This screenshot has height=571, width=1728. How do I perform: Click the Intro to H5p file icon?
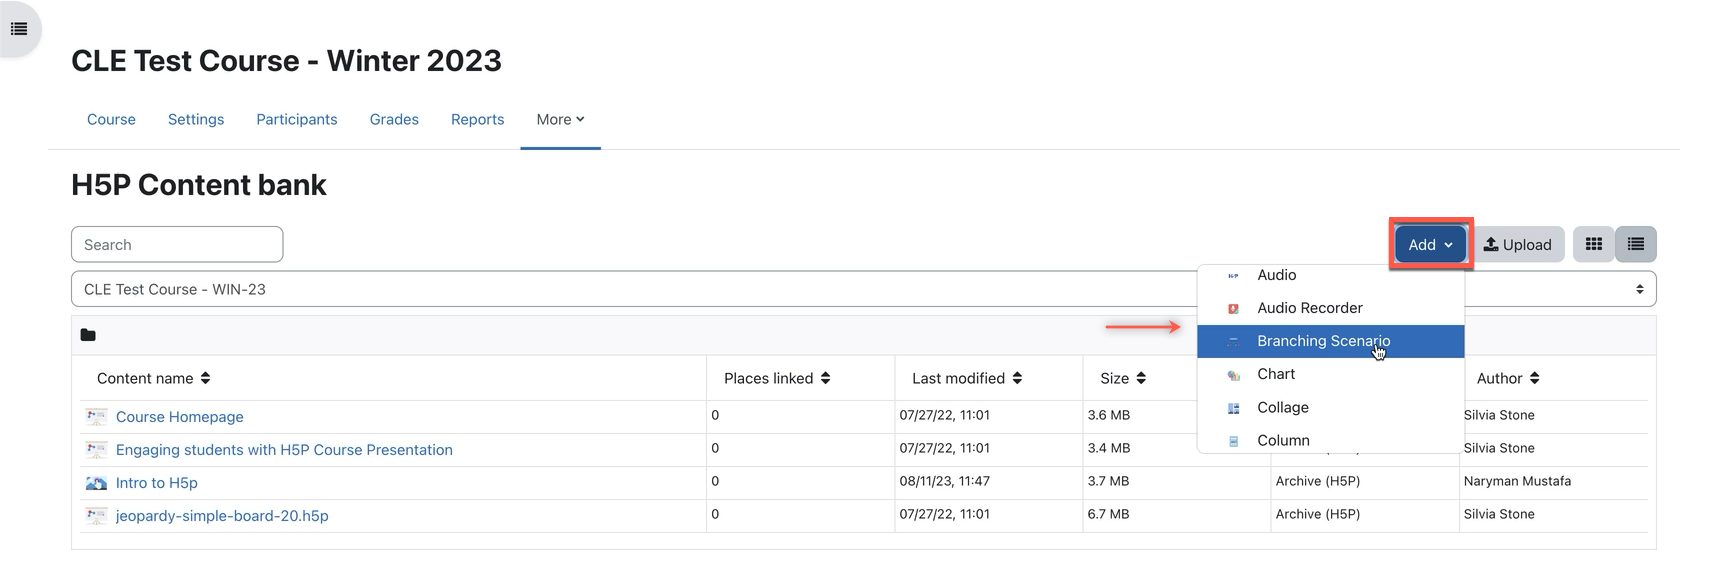pyautogui.click(x=96, y=483)
